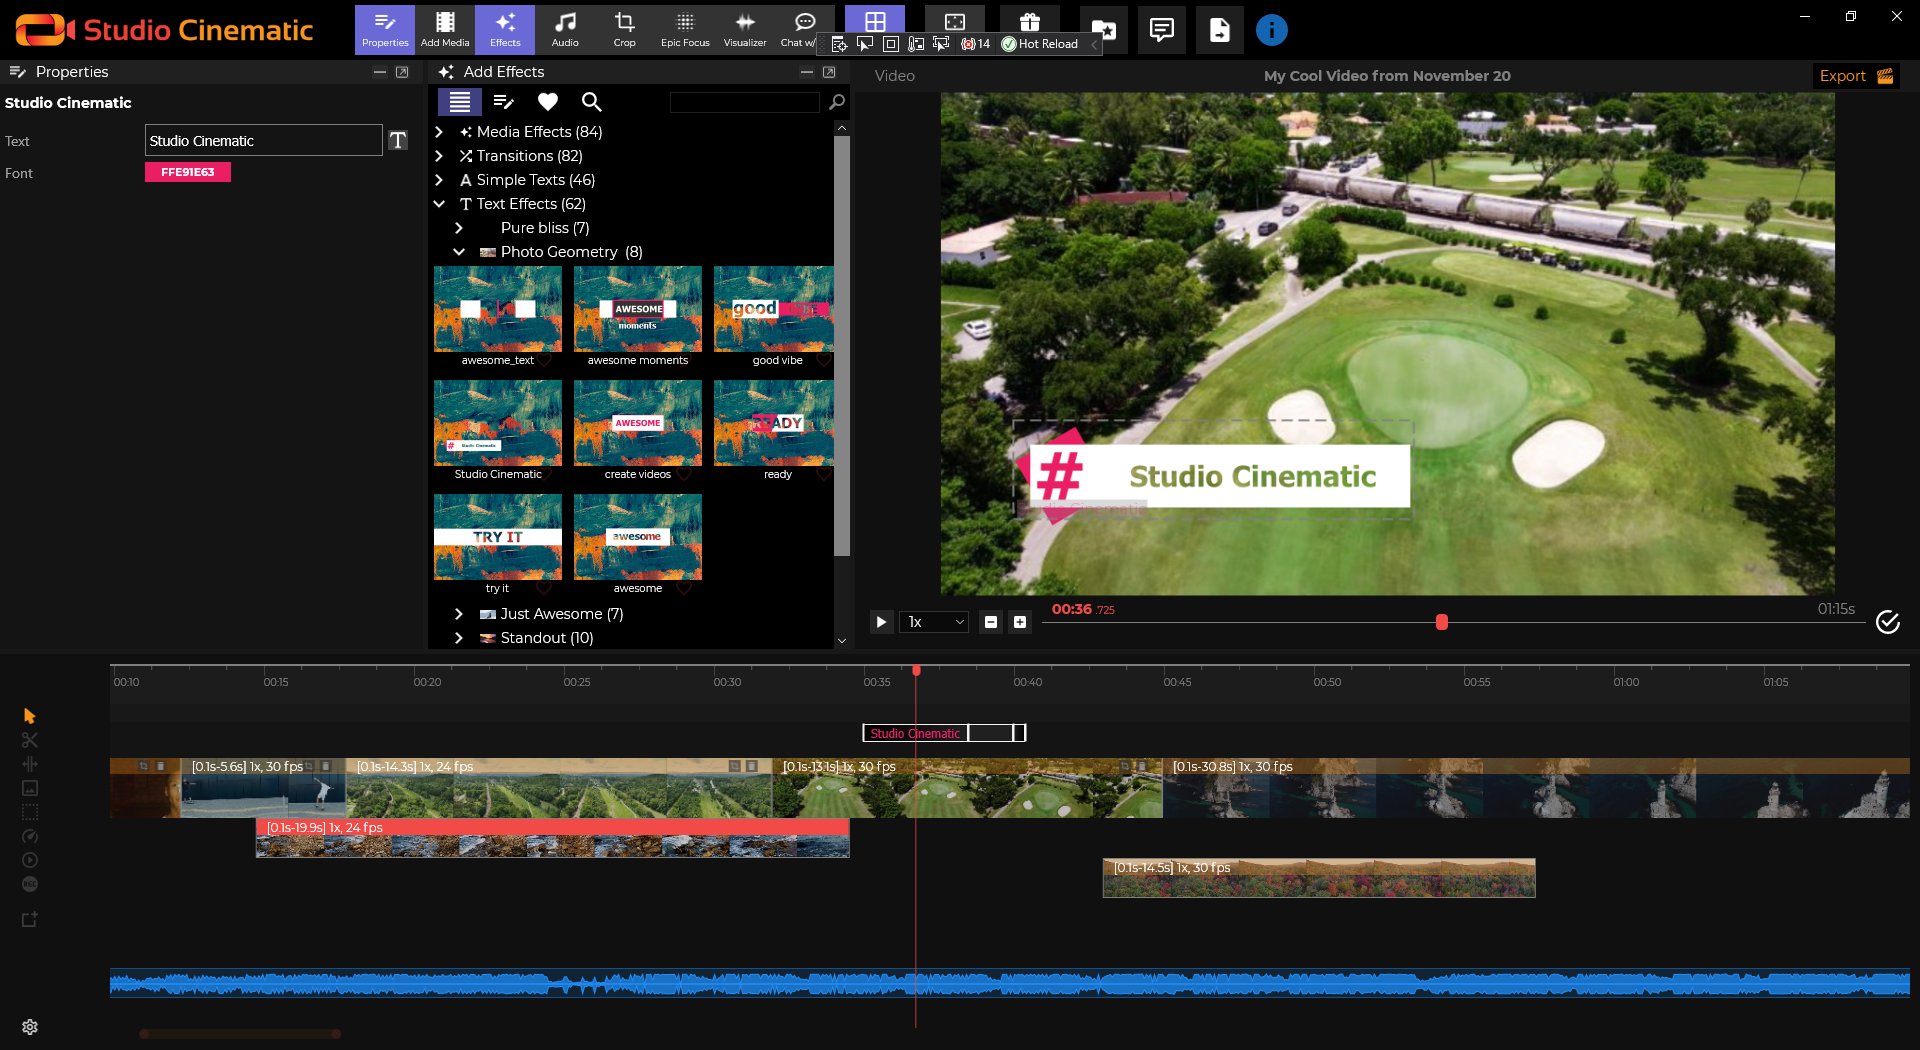Open the Audio tab in toolbar
1920x1050 pixels.
tap(565, 29)
